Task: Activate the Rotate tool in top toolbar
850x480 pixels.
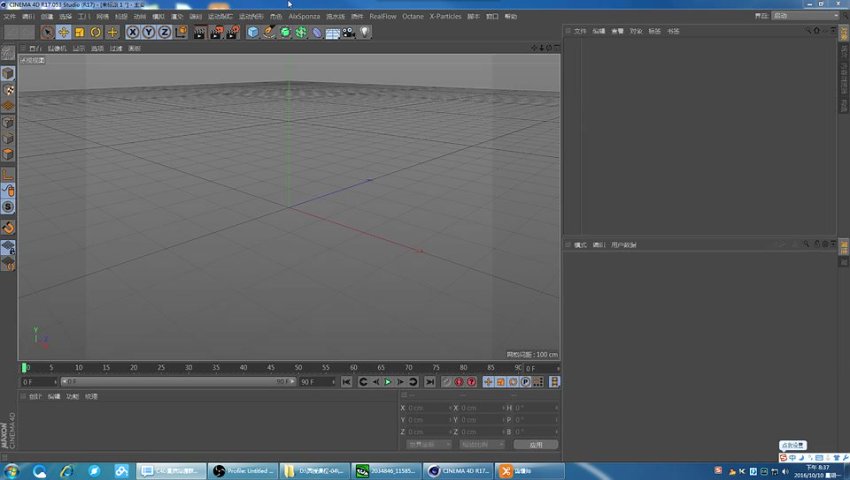Action: click(96, 33)
